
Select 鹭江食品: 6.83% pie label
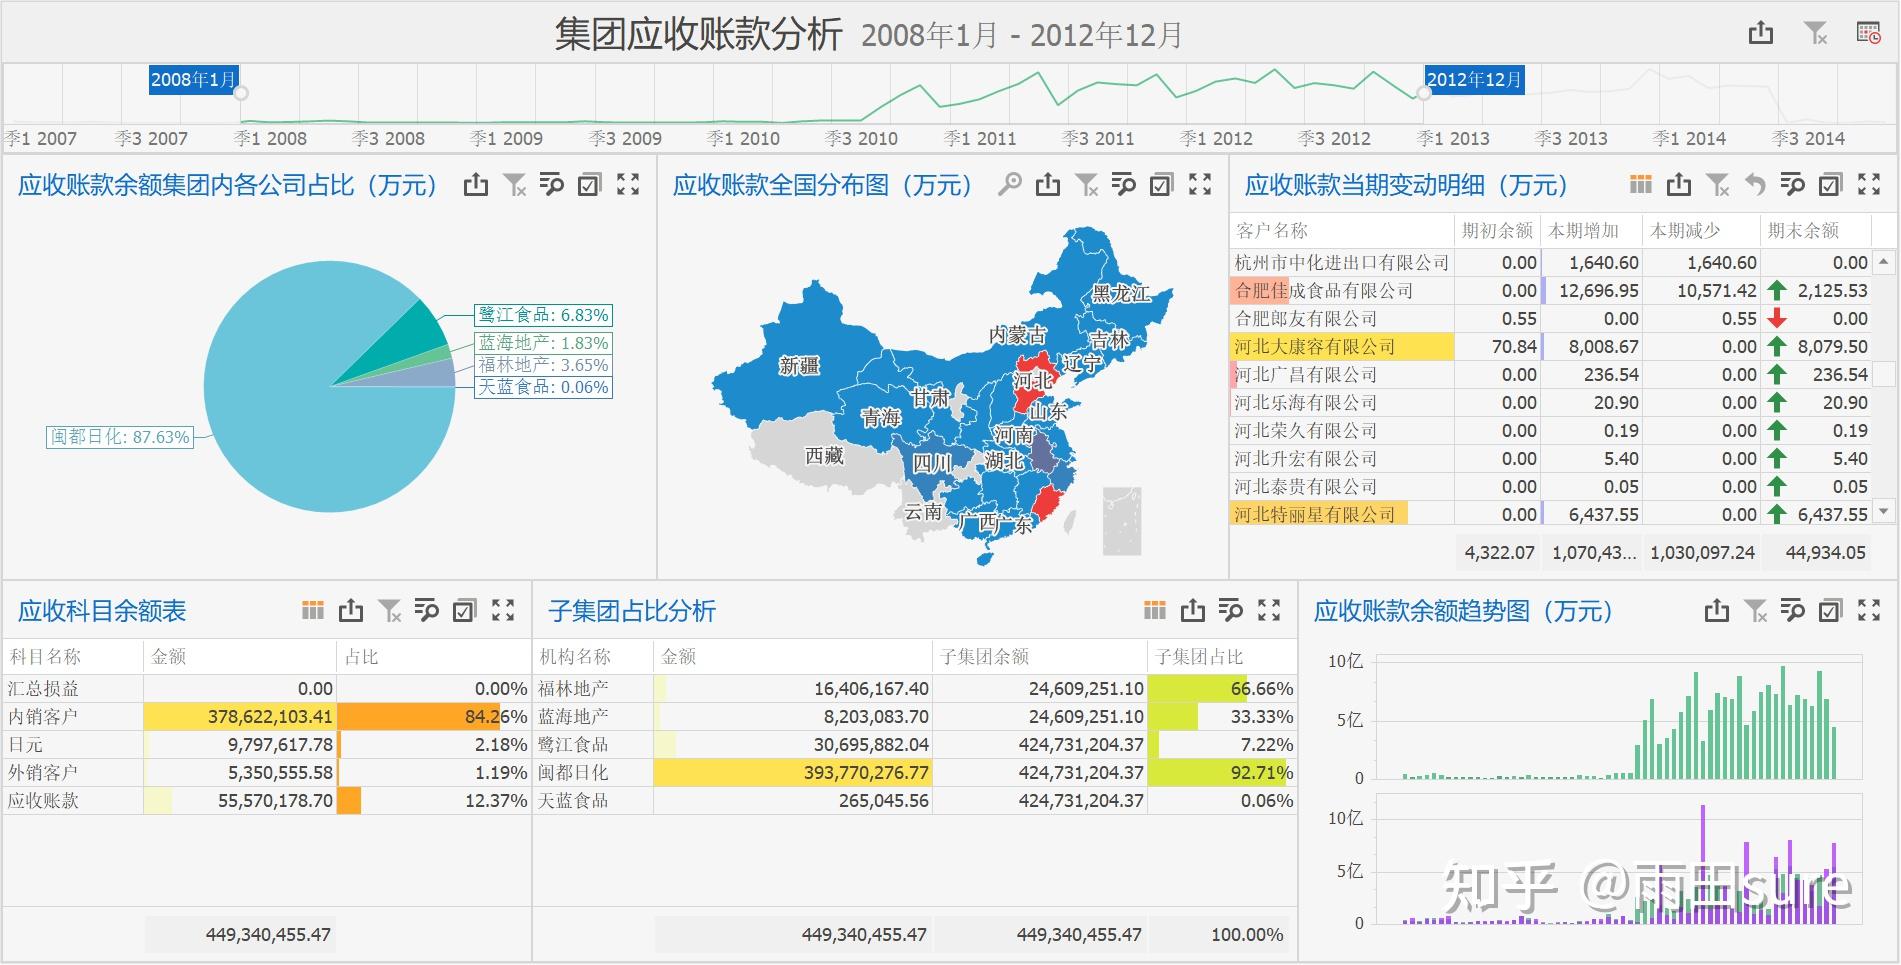click(x=543, y=315)
